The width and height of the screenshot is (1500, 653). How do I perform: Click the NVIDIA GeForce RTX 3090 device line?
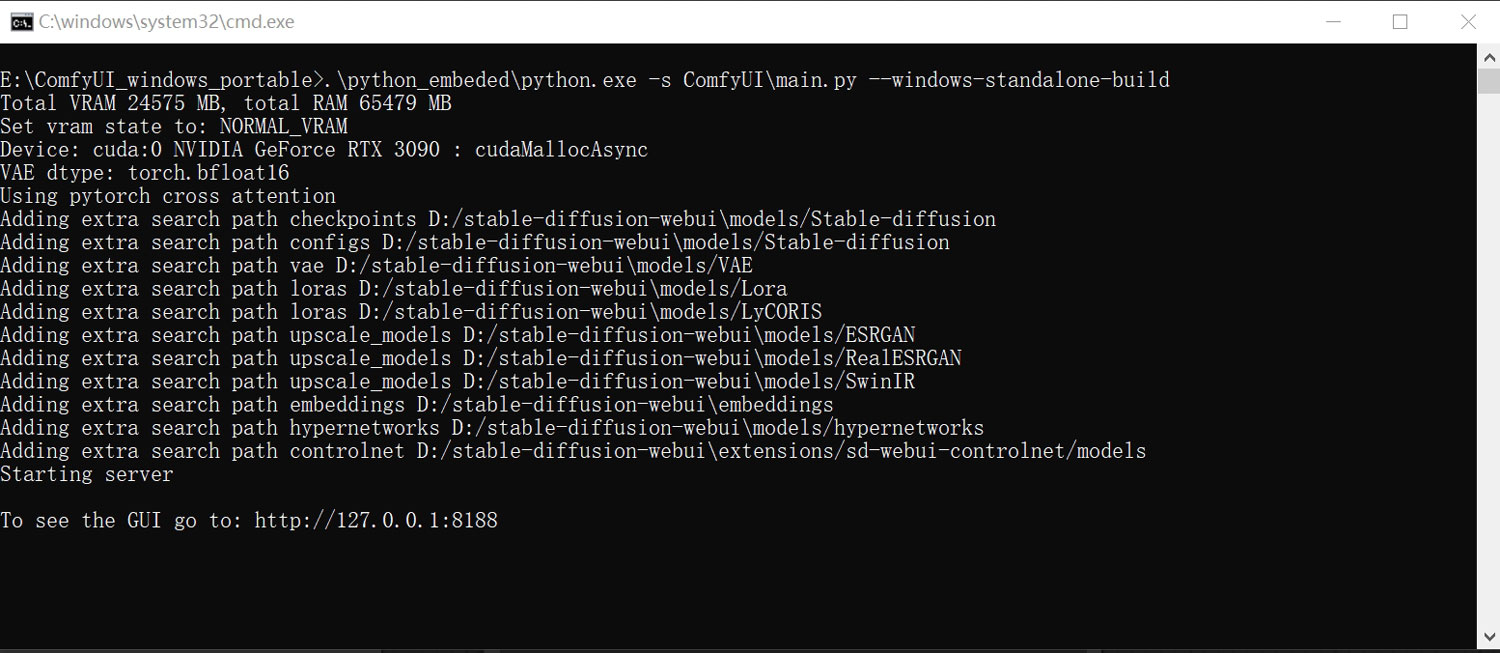coord(324,150)
